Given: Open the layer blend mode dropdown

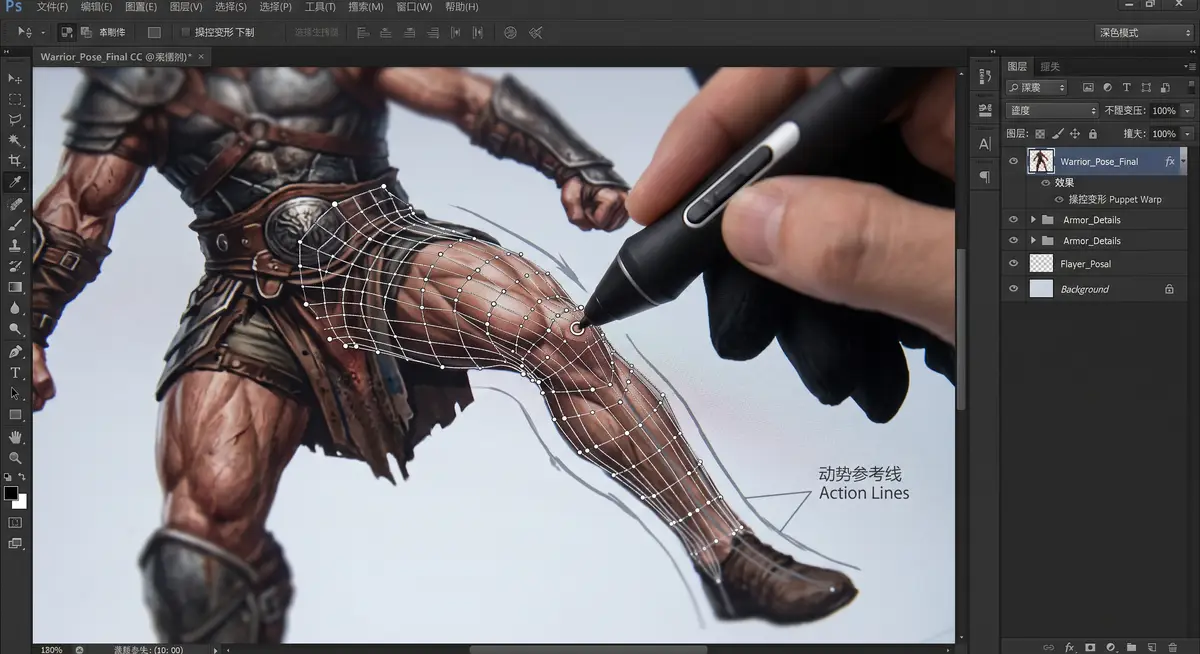Looking at the screenshot, I should [x=1051, y=110].
